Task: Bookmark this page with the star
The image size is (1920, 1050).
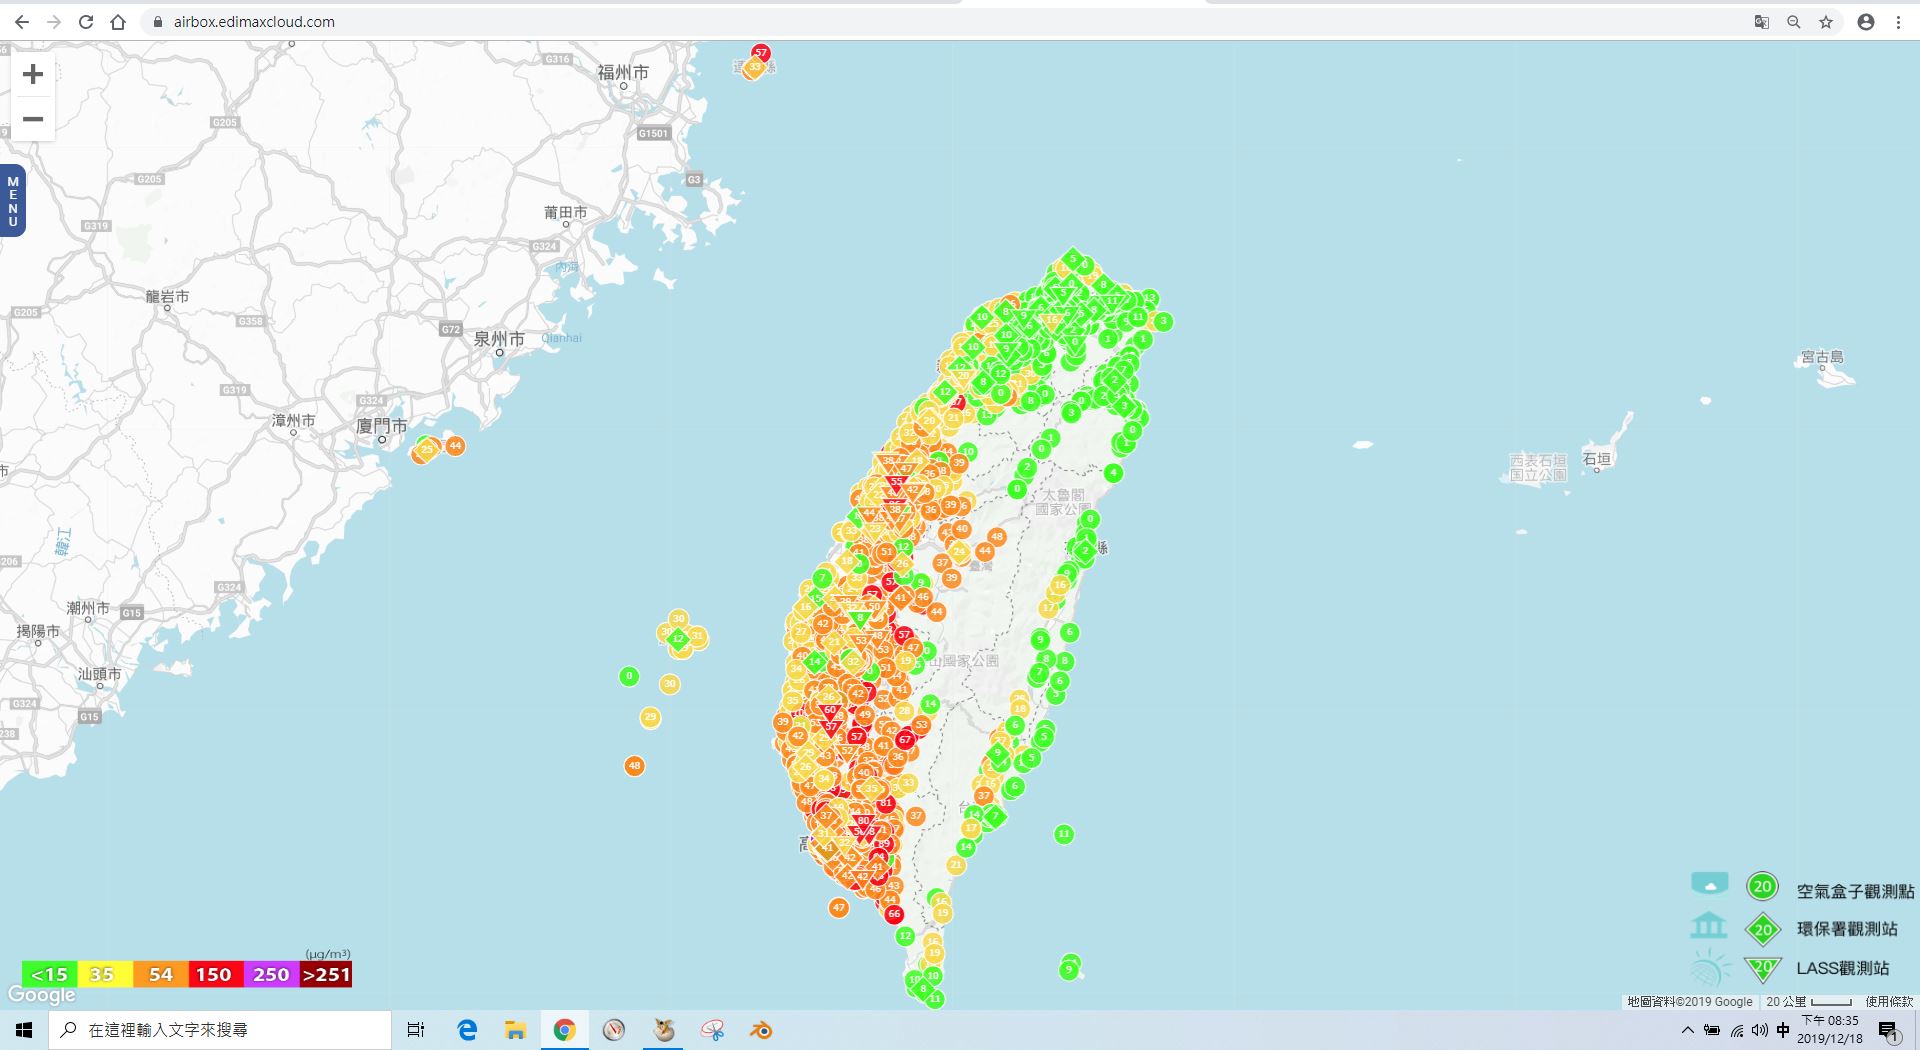Action: 1826,22
